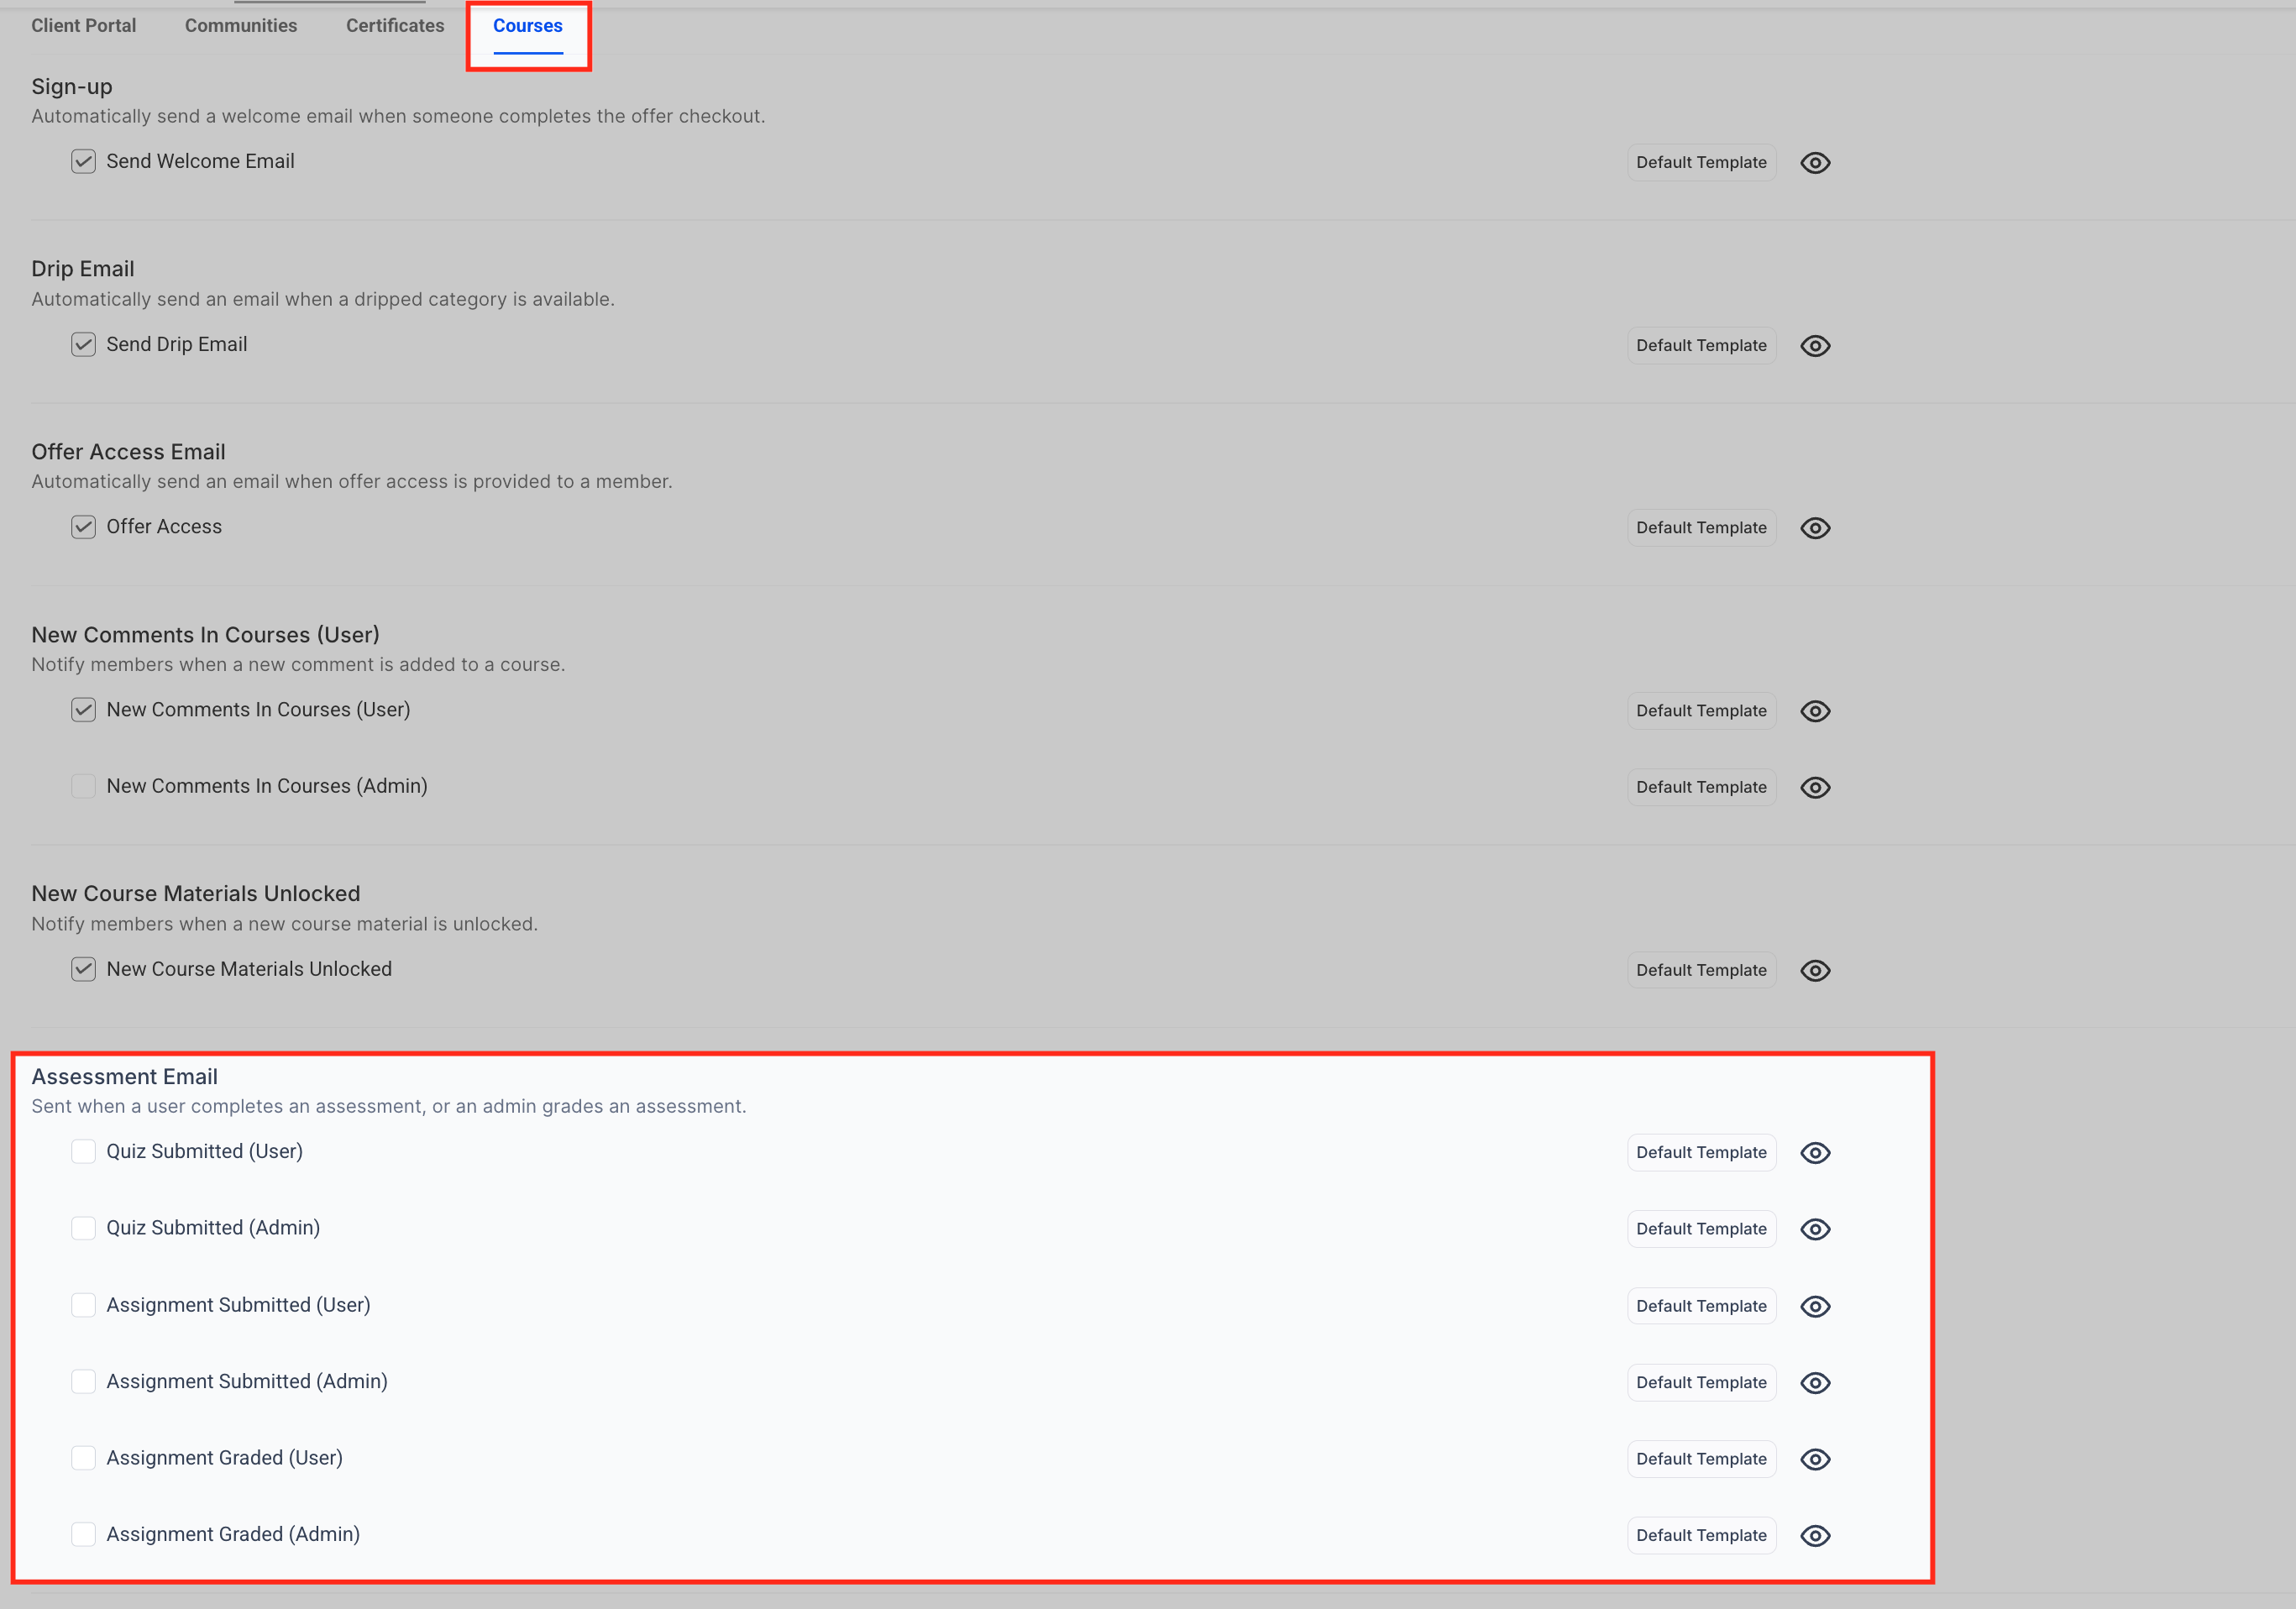Click eye icon for Assignment Submitted (Admin)
Viewport: 2296px width, 1609px height.
pyautogui.click(x=1814, y=1382)
